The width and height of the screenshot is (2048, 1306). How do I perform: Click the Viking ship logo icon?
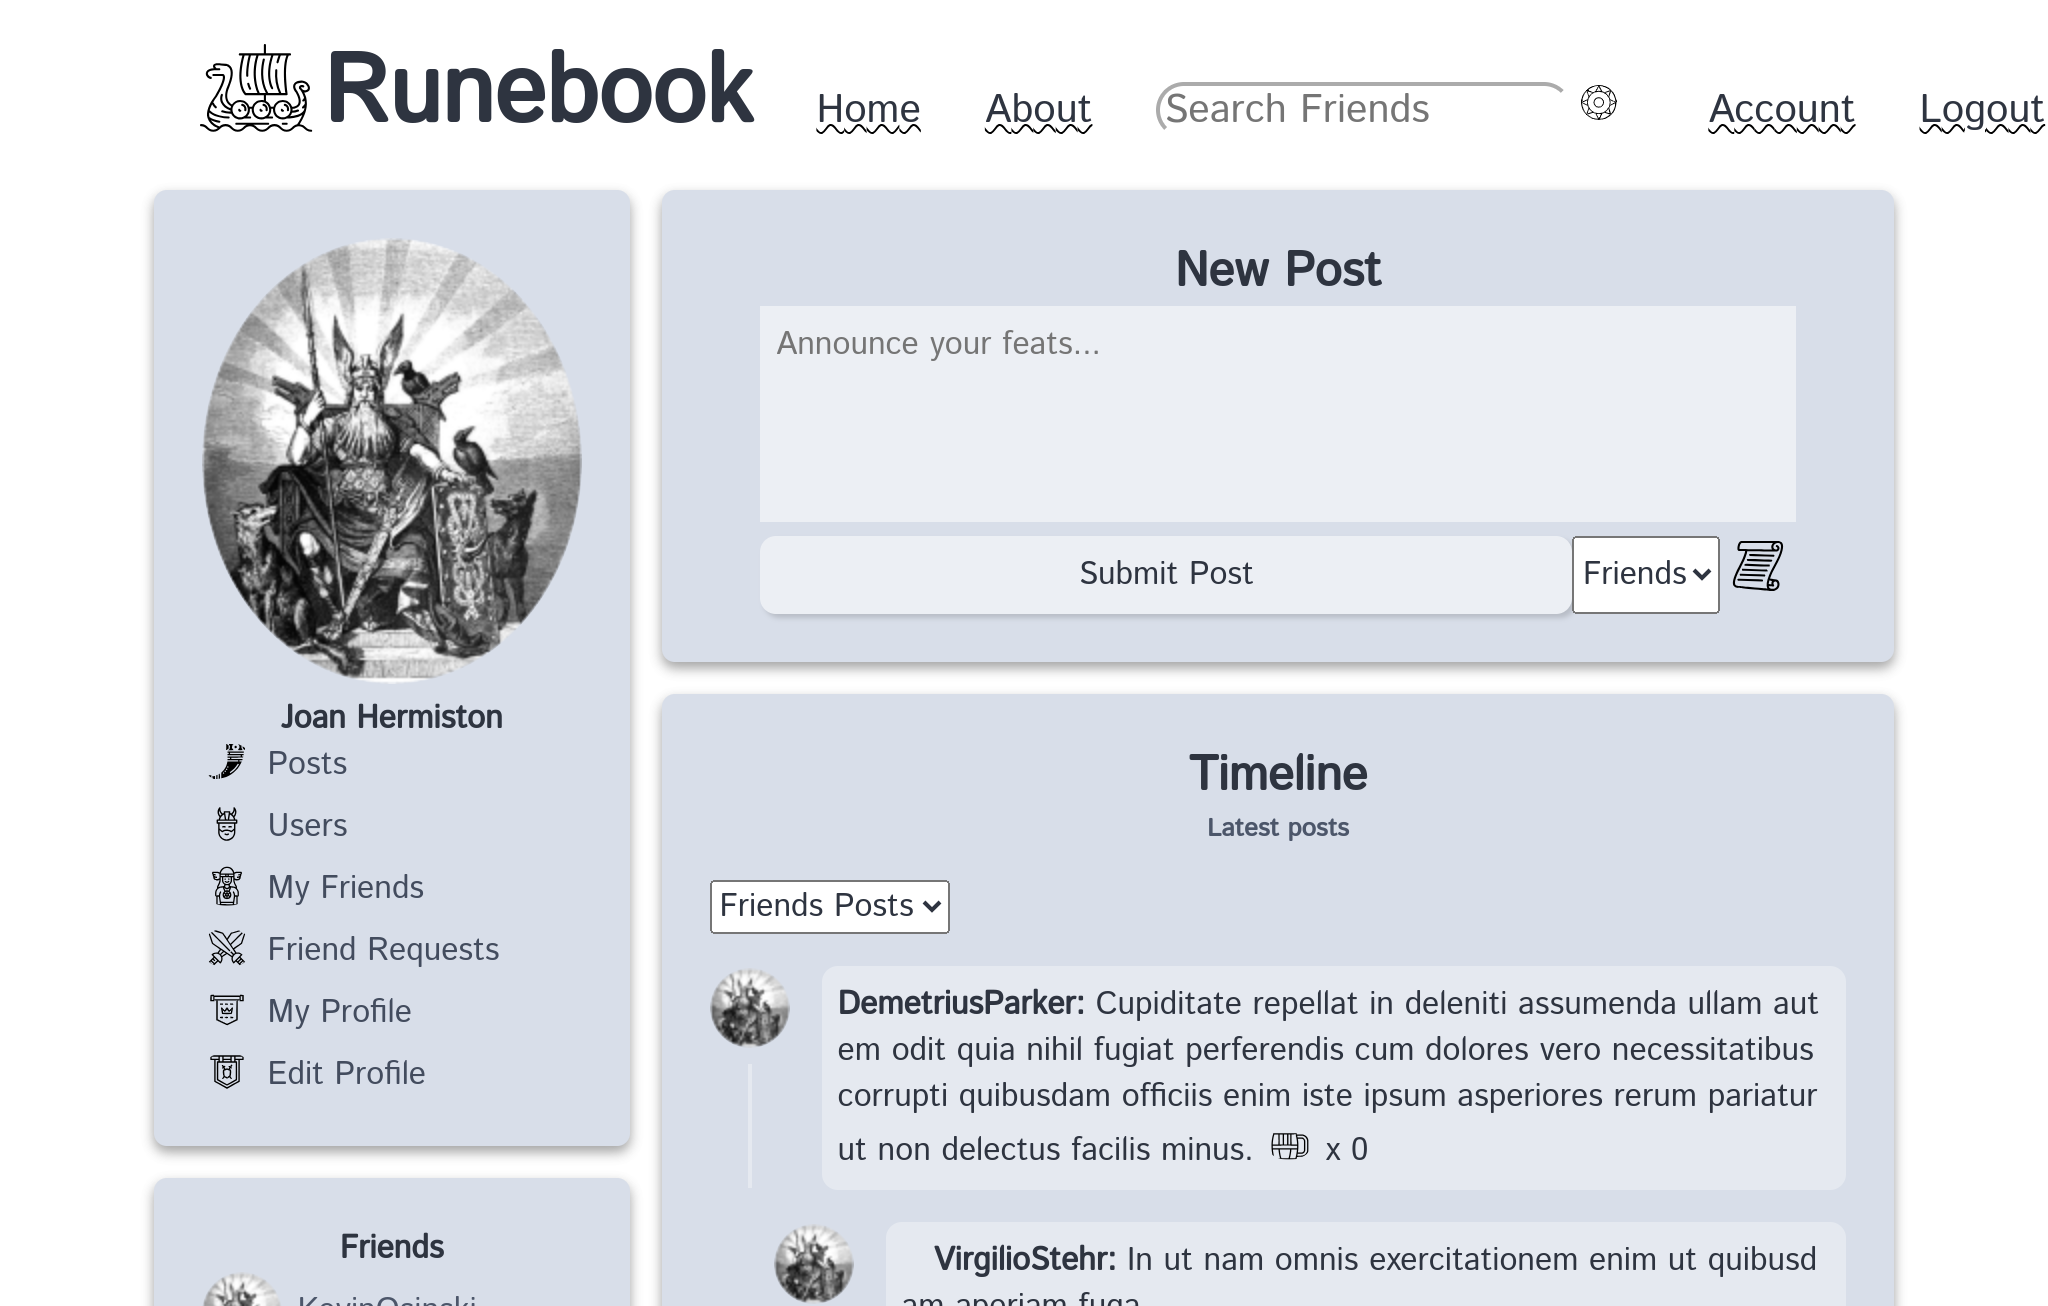pyautogui.click(x=257, y=90)
